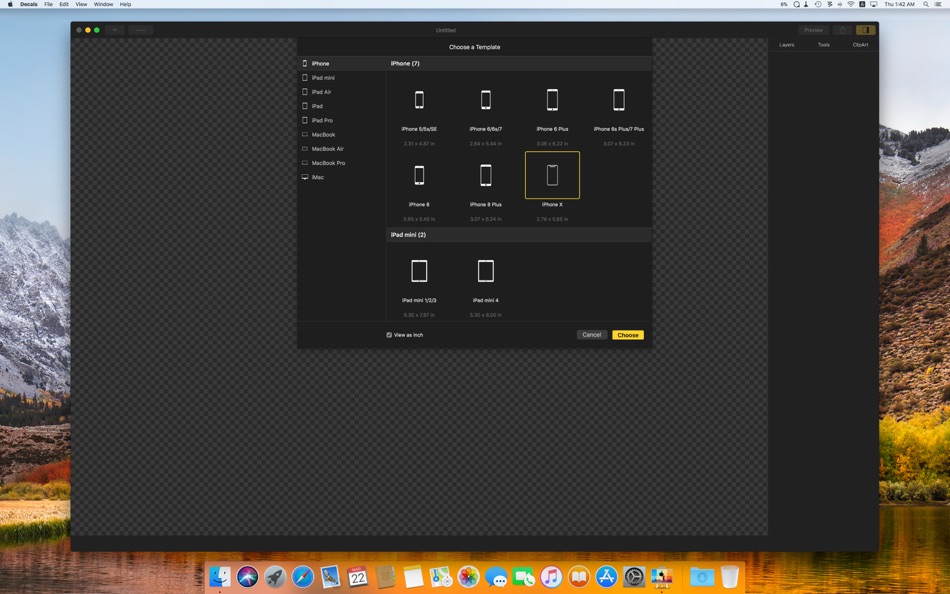The width and height of the screenshot is (950, 594).
Task: Open Finder from the dock
Action: pyautogui.click(x=219, y=576)
